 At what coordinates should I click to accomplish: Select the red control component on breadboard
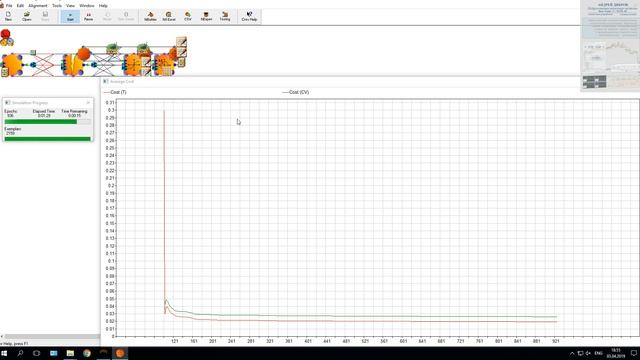[5, 34]
